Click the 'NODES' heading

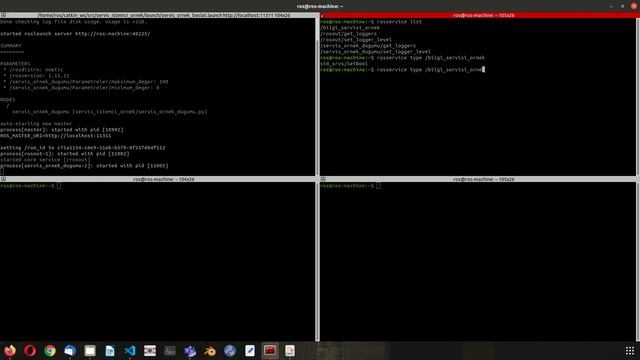tap(8, 100)
